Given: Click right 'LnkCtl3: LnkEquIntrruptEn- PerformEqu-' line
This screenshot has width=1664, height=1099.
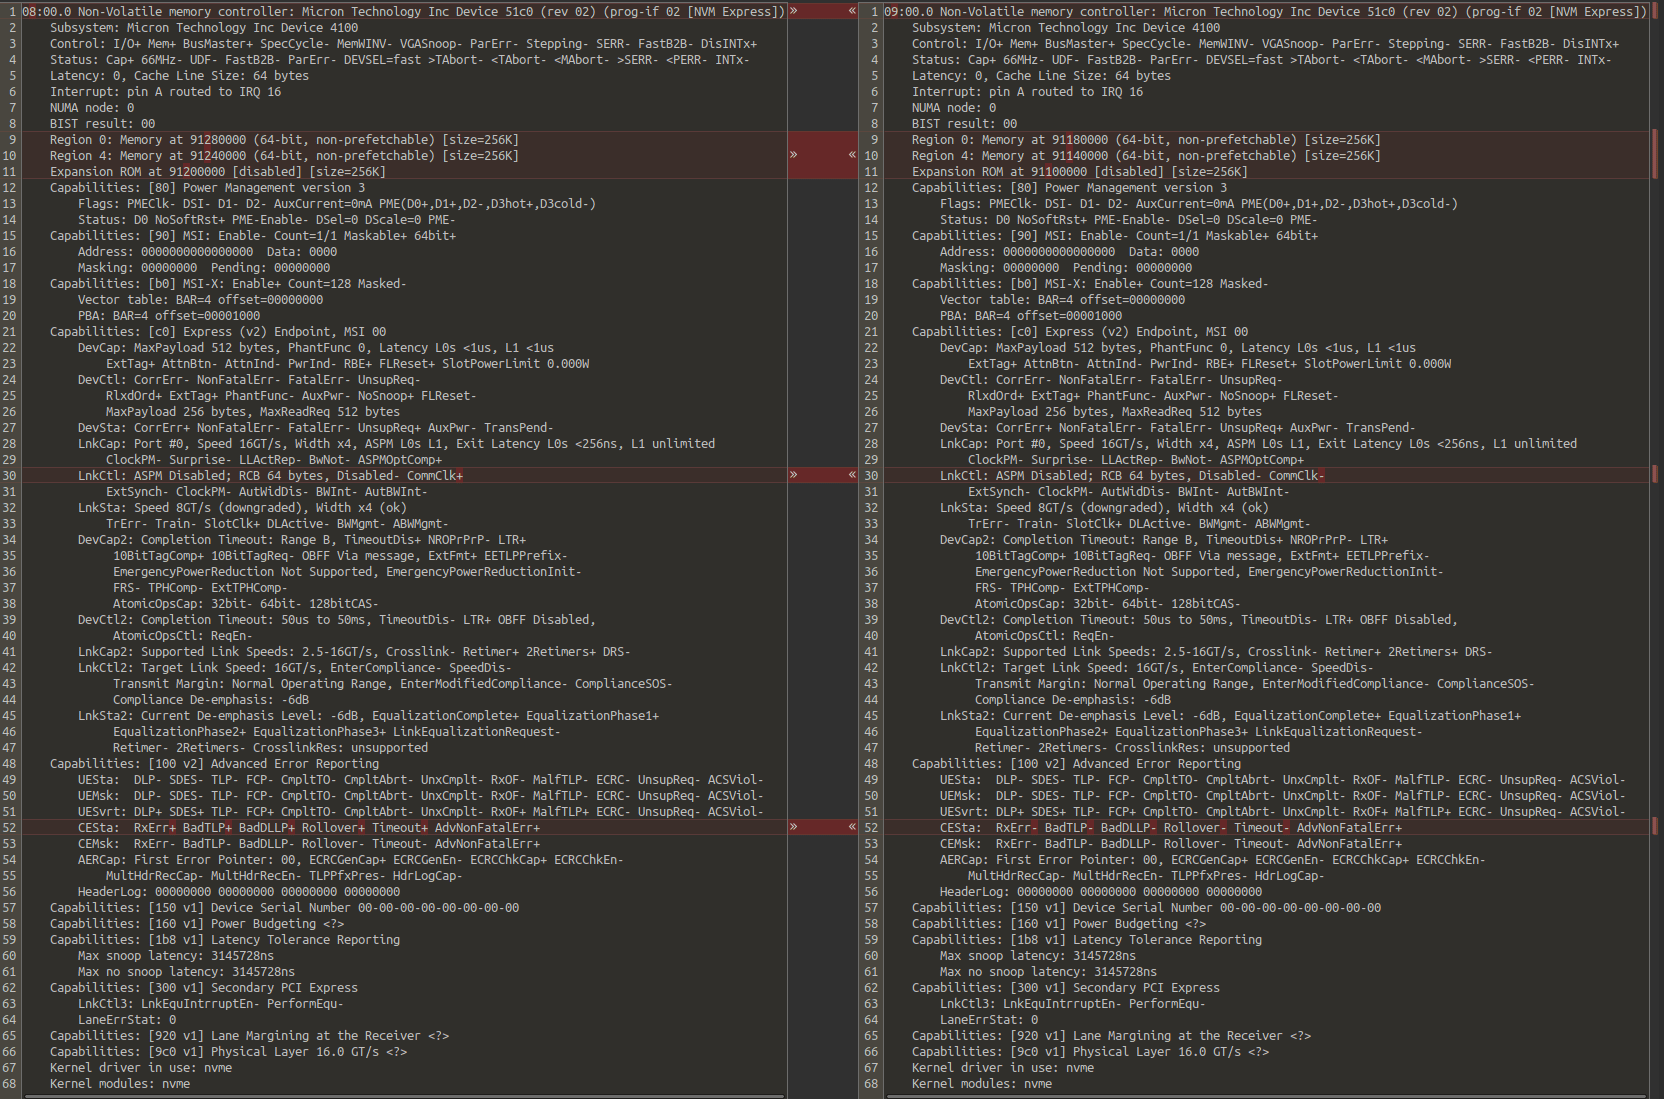Looking at the screenshot, I should (1073, 1003).
